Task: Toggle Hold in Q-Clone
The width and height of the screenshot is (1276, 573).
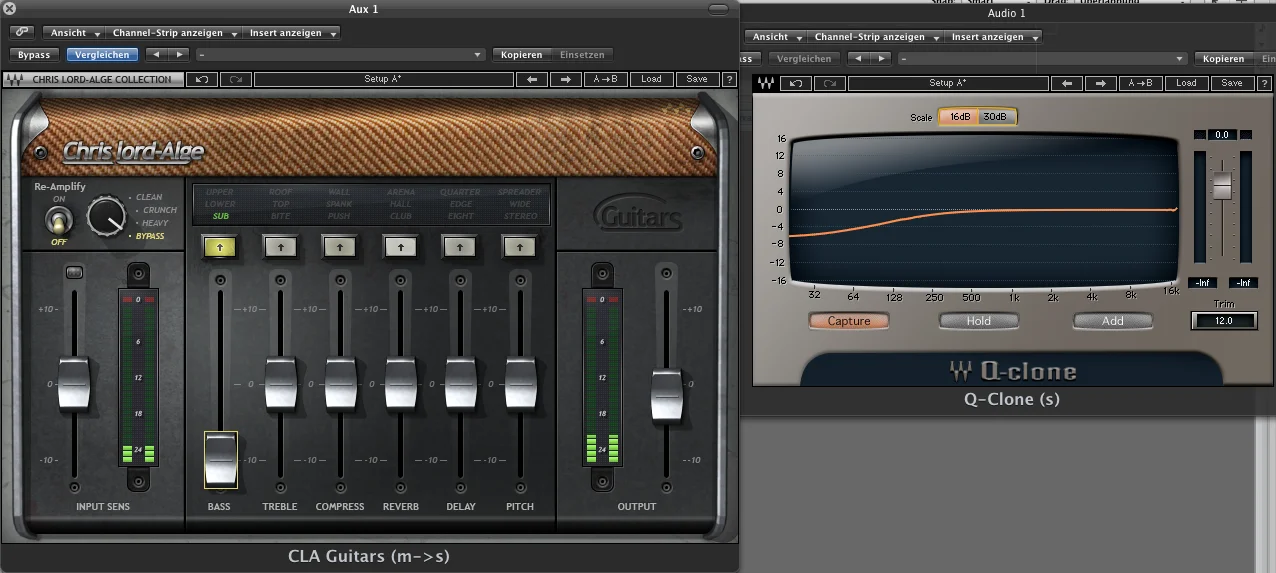Action: coord(979,321)
